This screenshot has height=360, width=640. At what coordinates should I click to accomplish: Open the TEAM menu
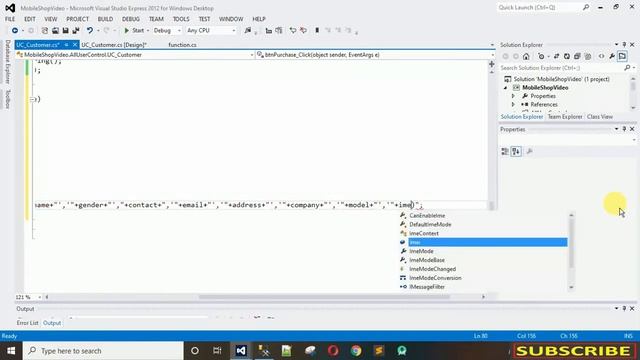click(156, 19)
